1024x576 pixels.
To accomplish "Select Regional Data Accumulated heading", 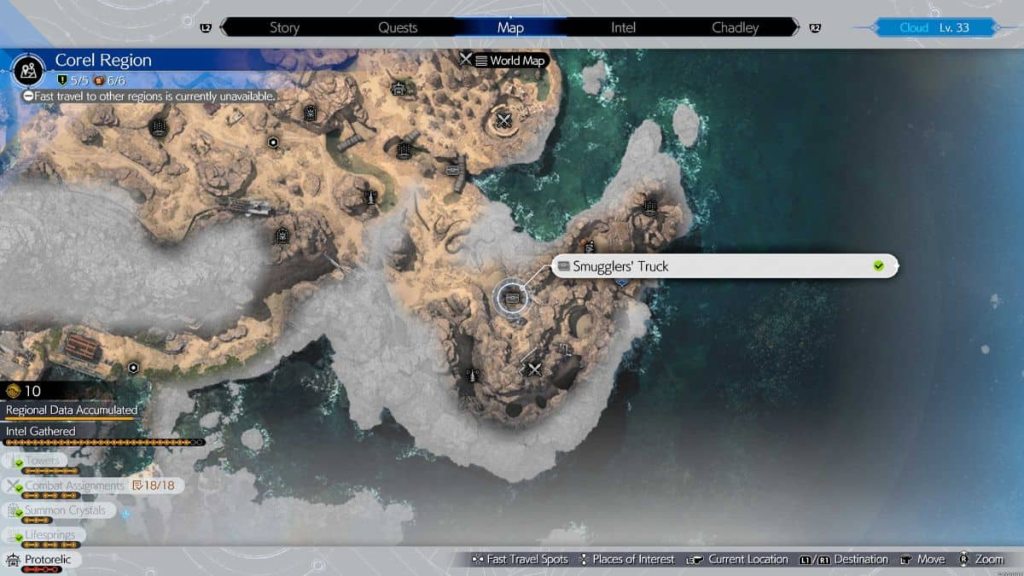I will coord(71,410).
